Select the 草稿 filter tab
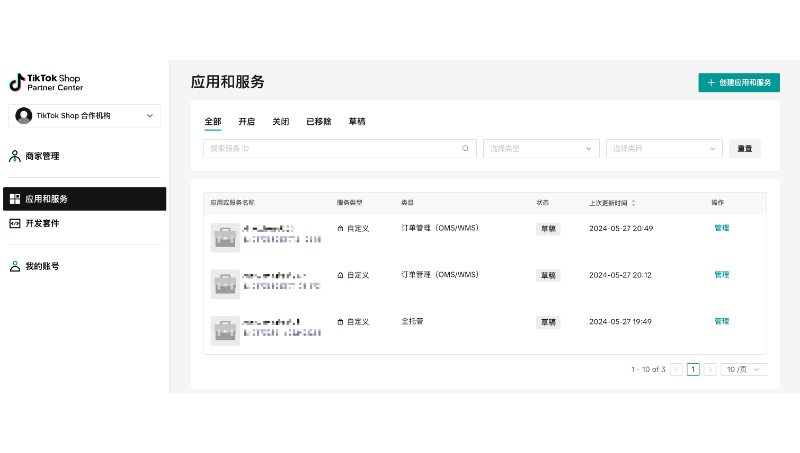The height and width of the screenshot is (453, 800). click(x=356, y=121)
